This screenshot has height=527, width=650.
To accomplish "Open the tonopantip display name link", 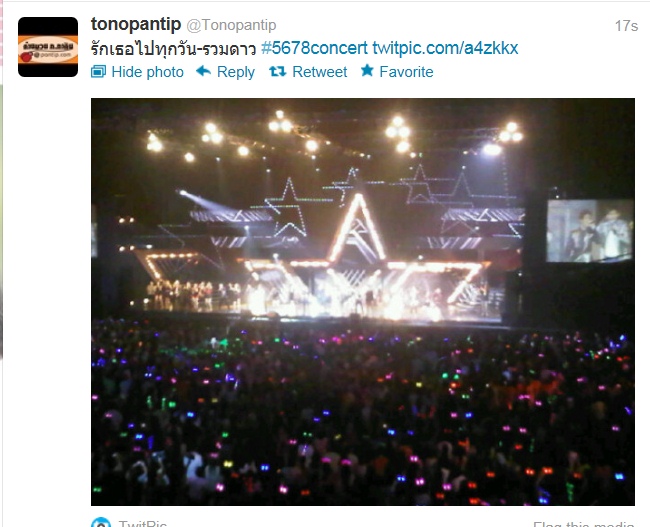I will click(136, 24).
